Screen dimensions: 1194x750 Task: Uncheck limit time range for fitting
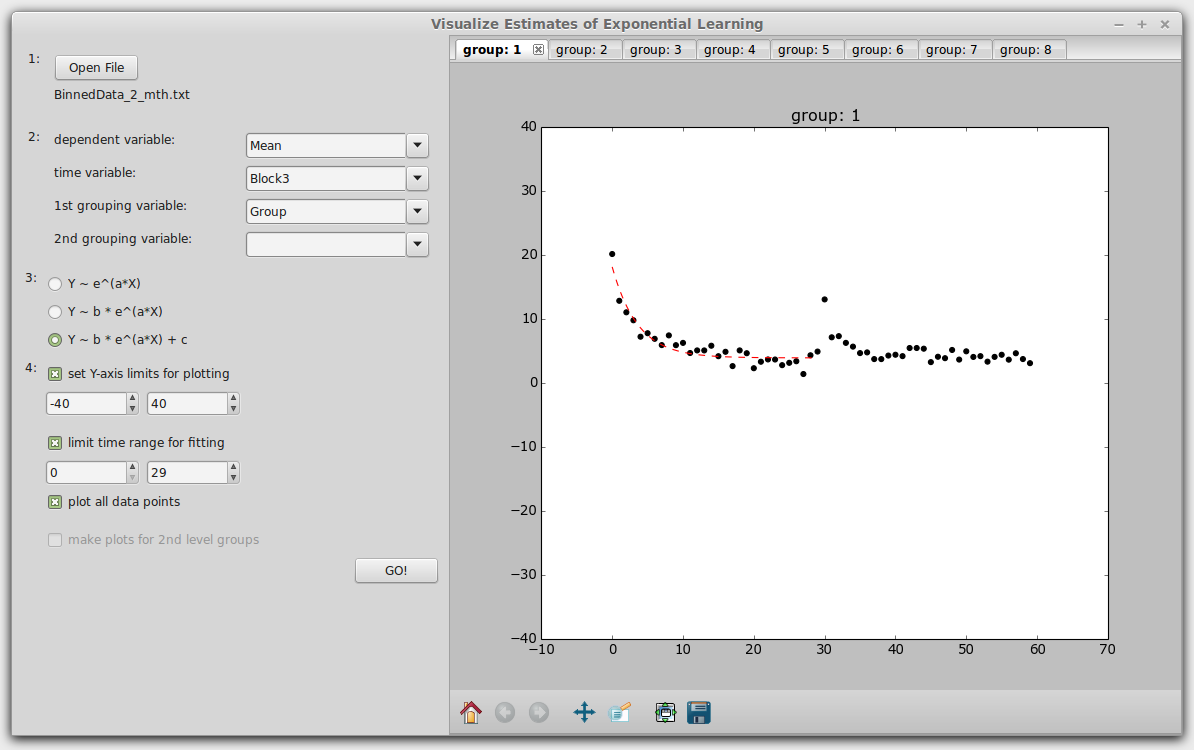(x=56, y=443)
